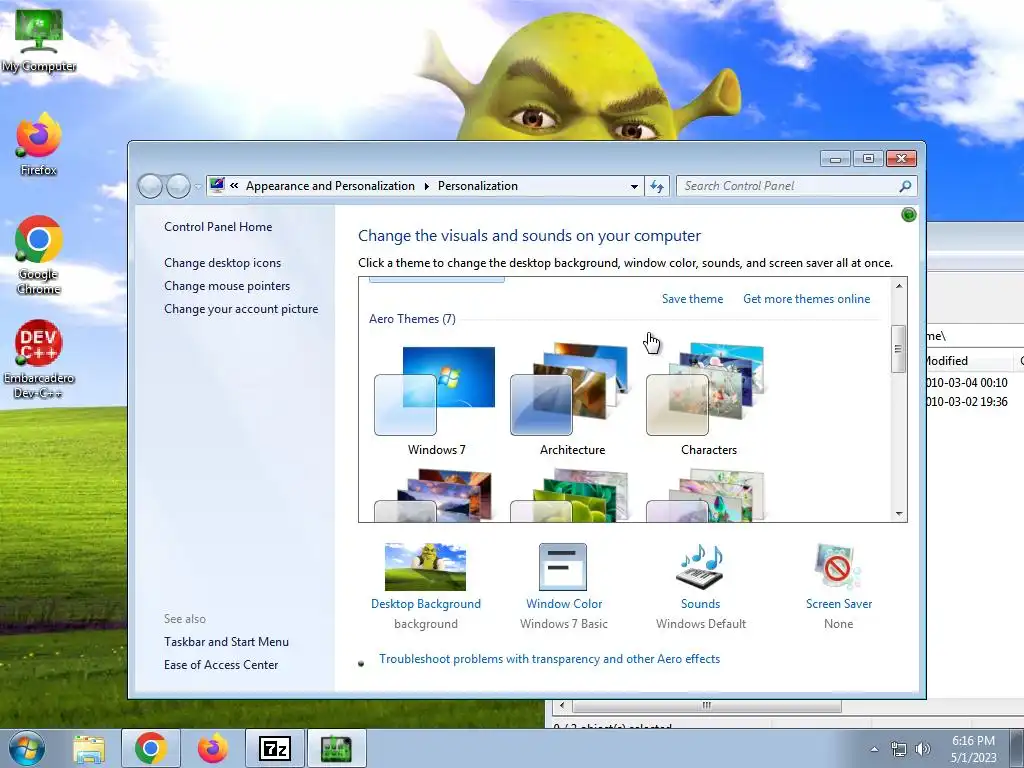1024x768 pixels.
Task: Click the theme list scrollbar thumb
Action: 899,349
